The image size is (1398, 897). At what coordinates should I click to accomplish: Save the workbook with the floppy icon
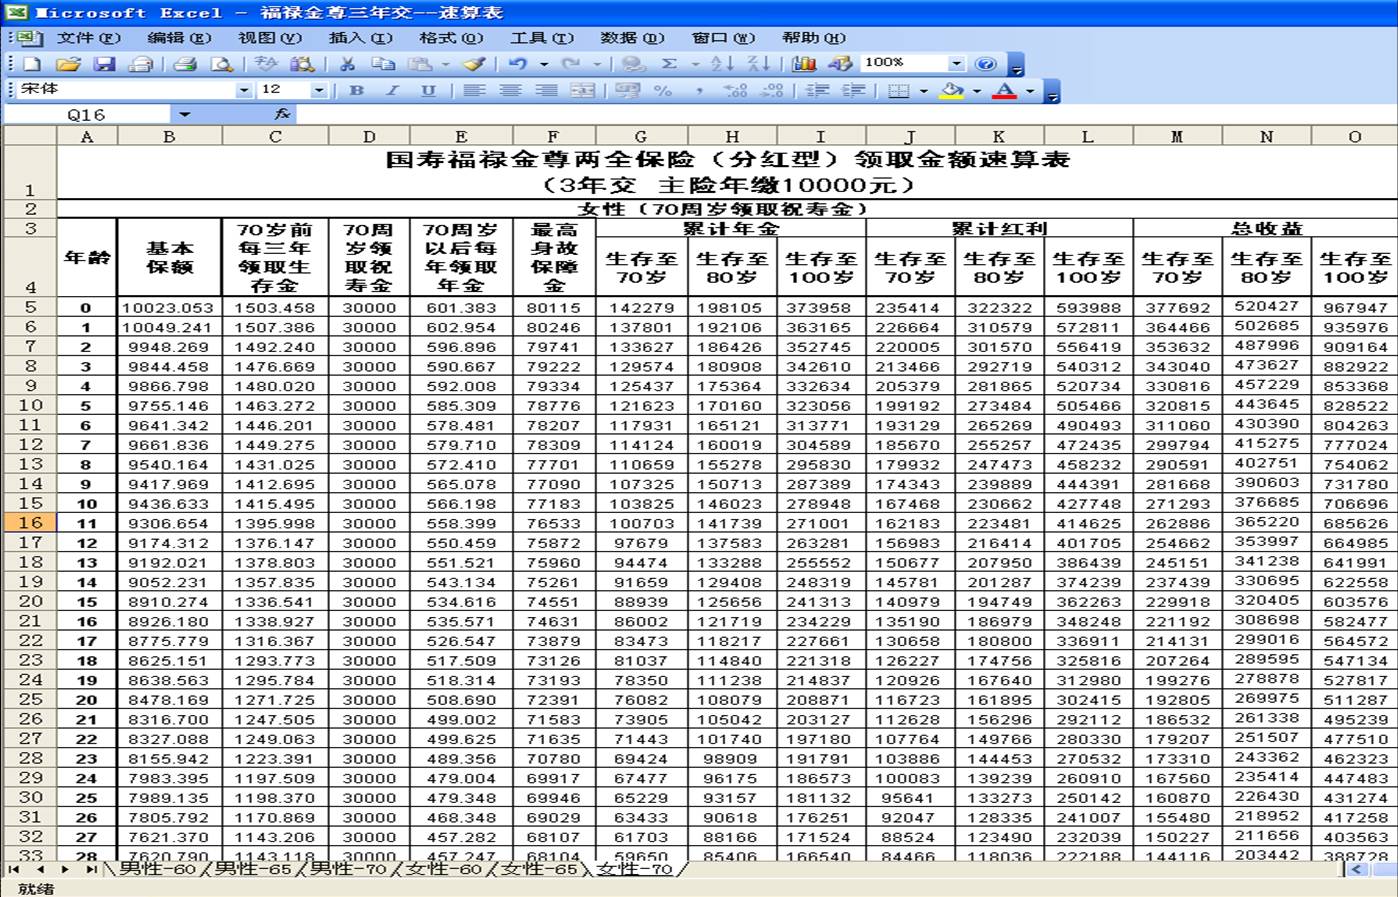104,64
